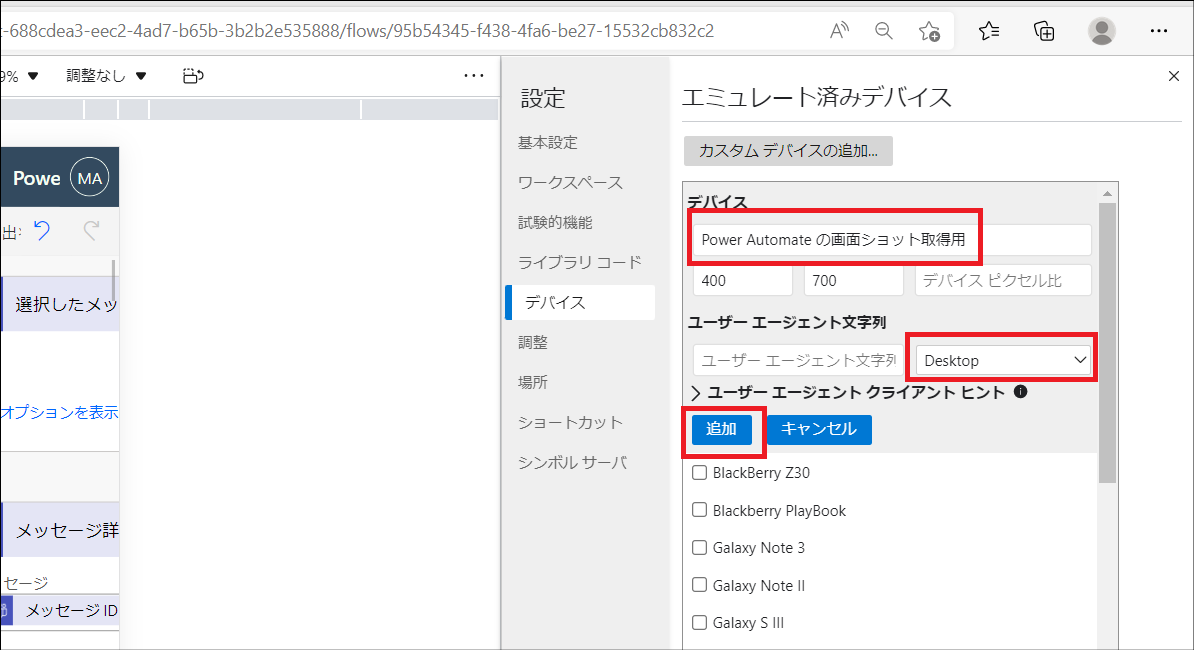Open the Collections icon
The image size is (1194, 650).
pyautogui.click(x=1044, y=31)
